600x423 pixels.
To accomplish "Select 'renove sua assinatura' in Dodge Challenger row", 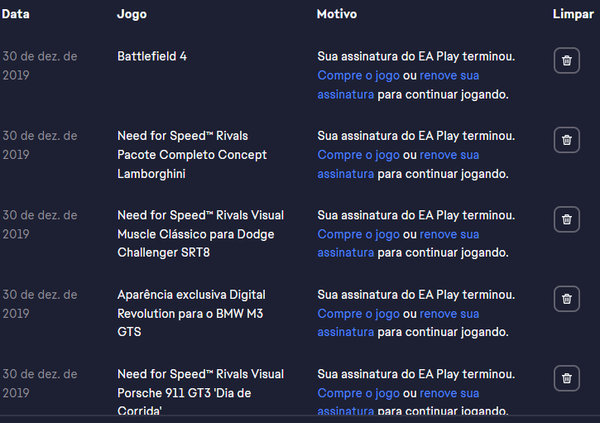I will pos(449,234).
